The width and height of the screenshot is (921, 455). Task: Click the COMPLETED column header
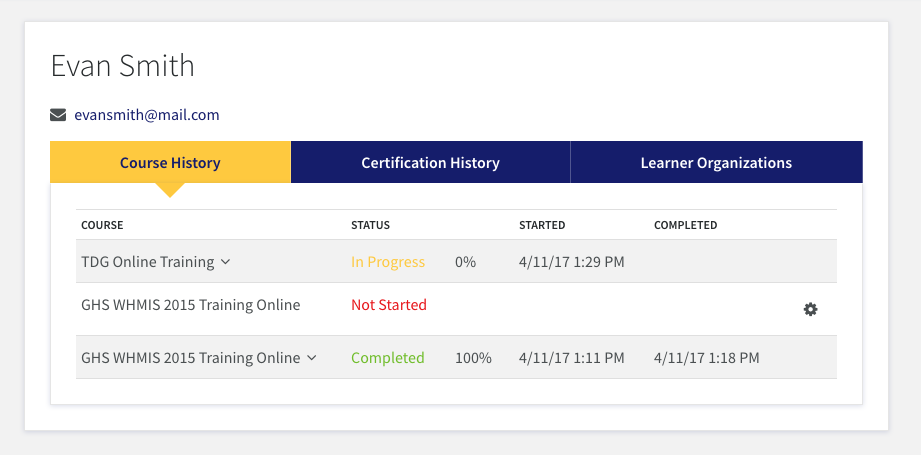coord(685,225)
